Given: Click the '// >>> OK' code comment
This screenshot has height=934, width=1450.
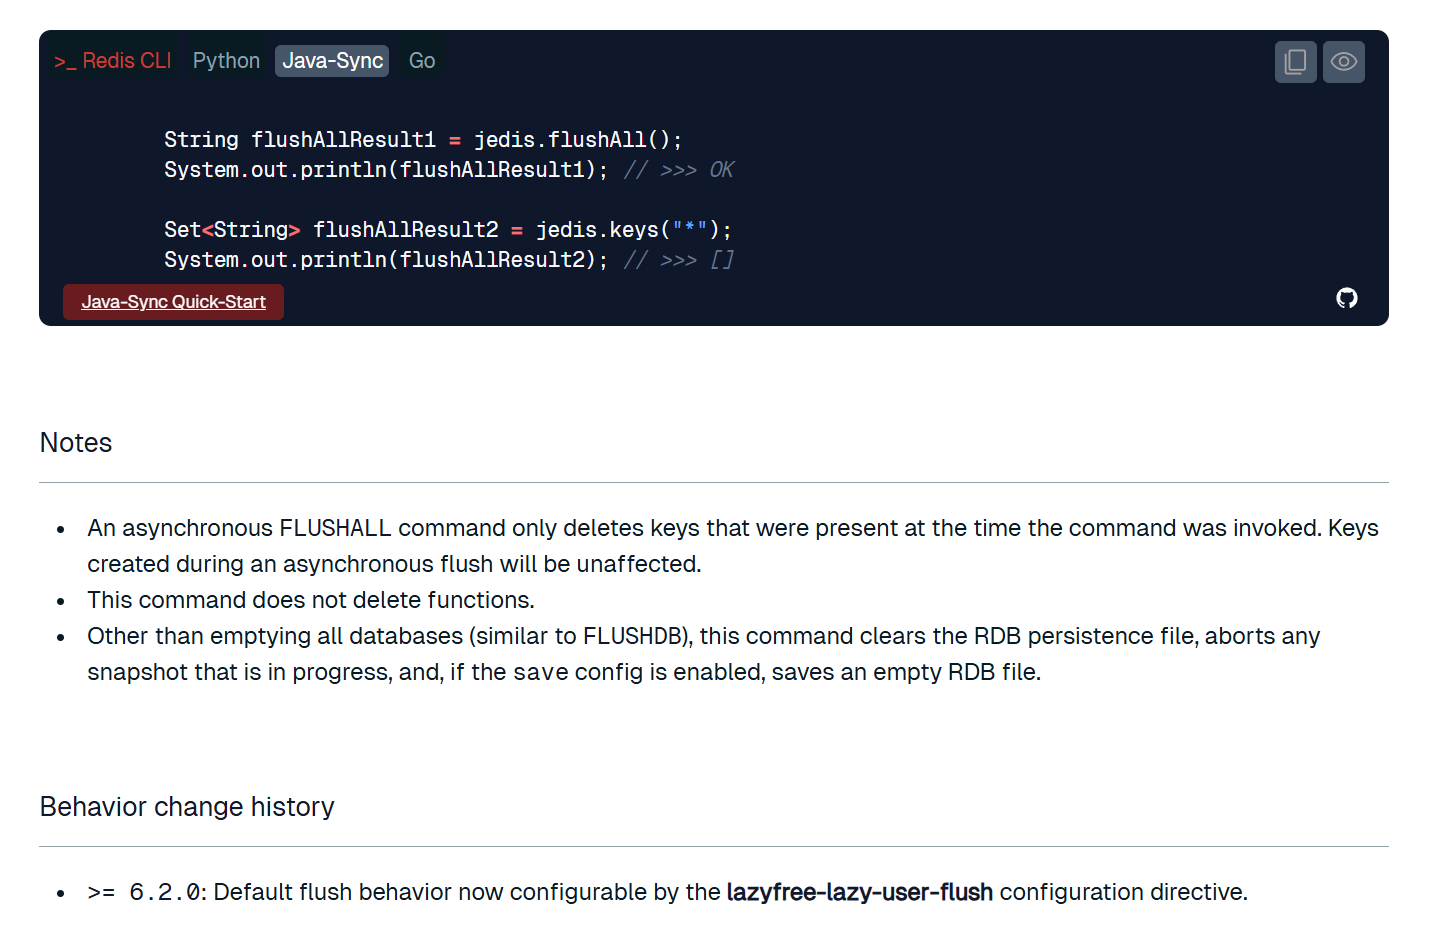Looking at the screenshot, I should 679,170.
